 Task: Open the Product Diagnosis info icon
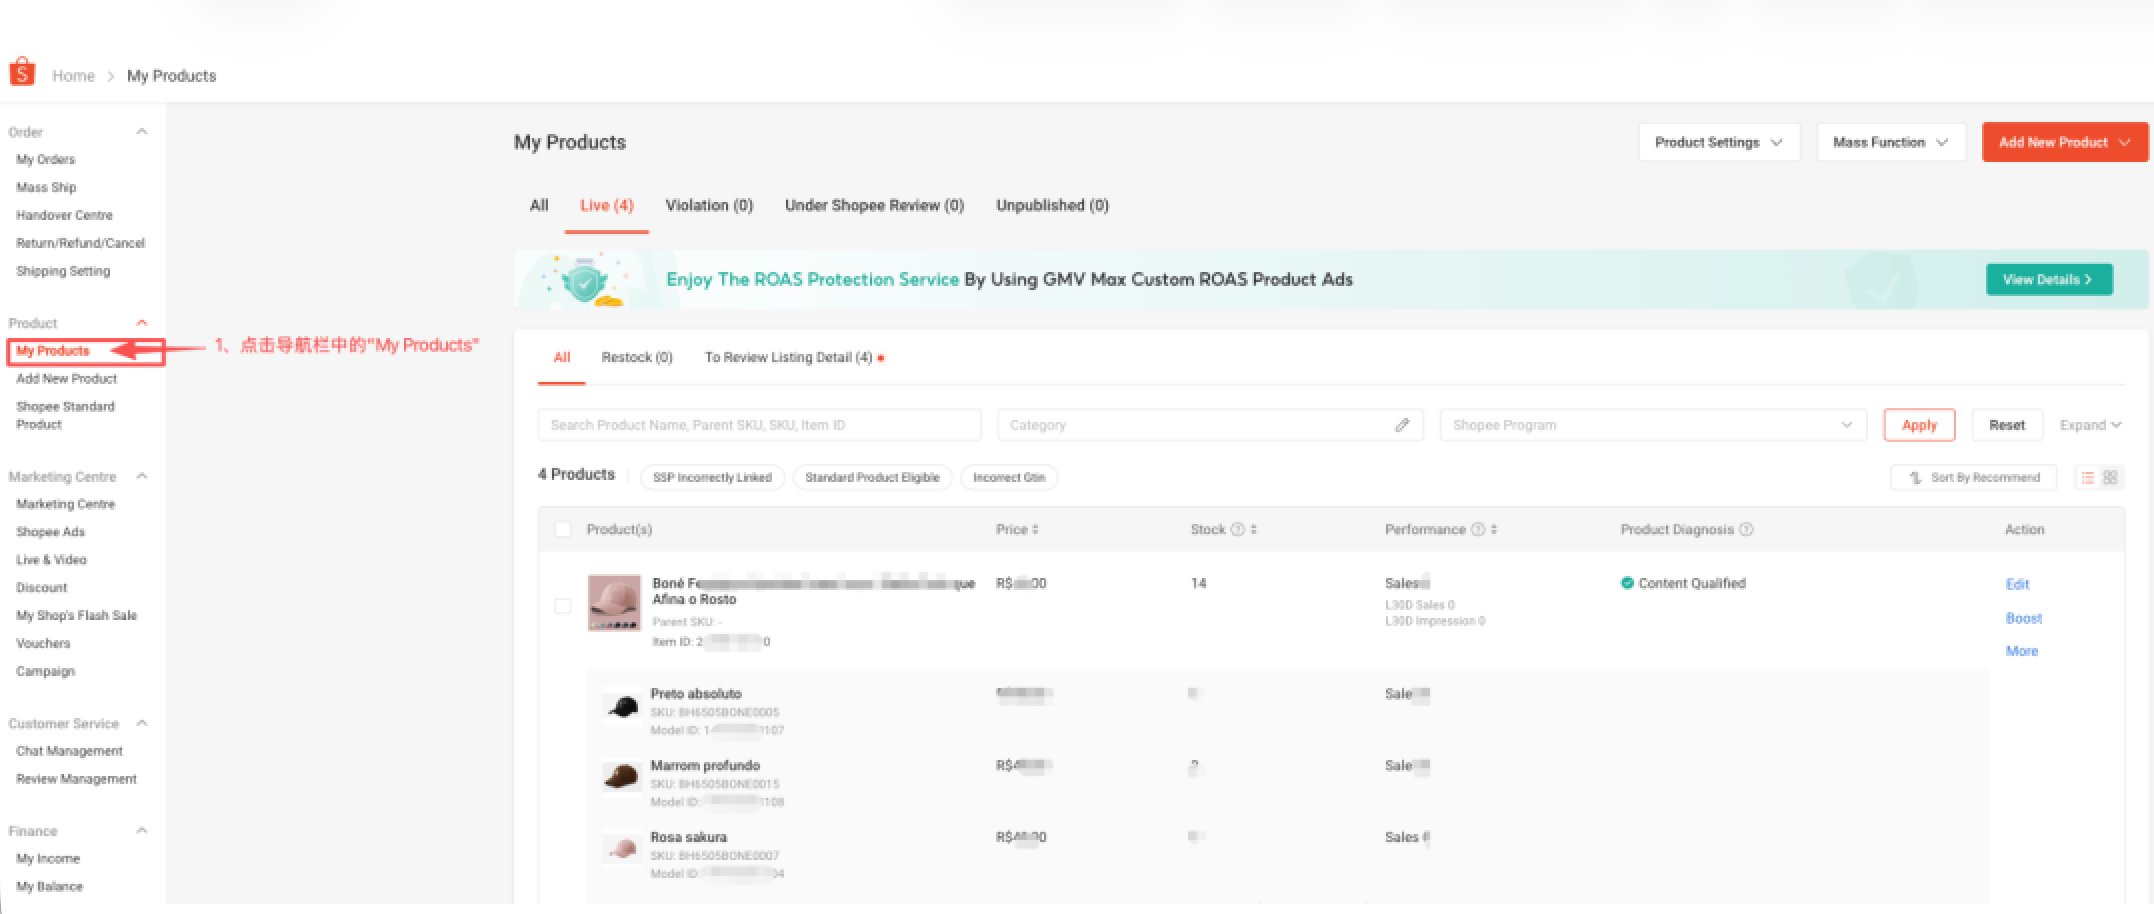[1746, 530]
